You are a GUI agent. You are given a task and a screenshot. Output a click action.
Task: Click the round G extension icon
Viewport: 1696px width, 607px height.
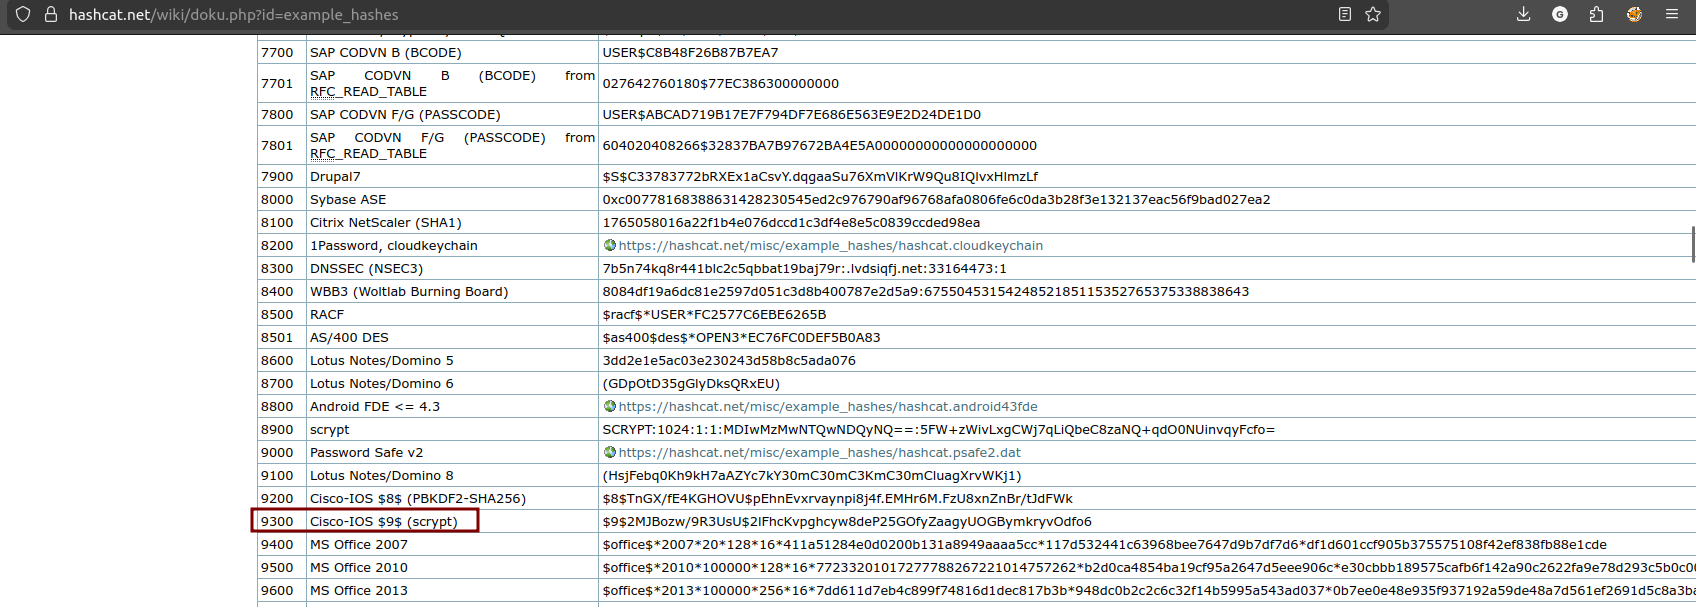pos(1560,14)
